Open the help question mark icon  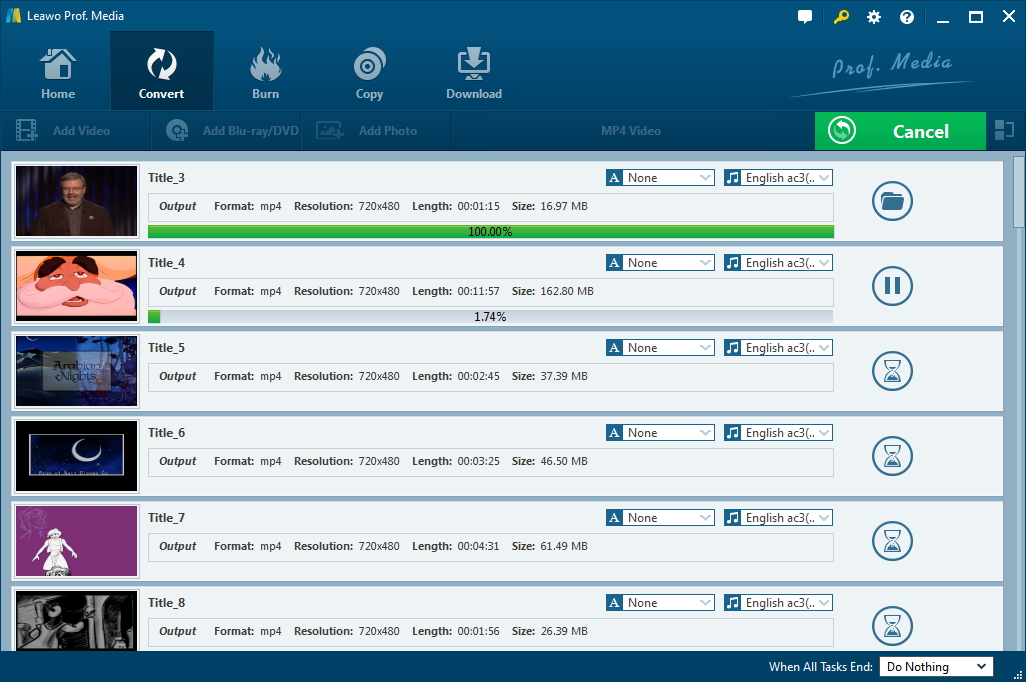[x=907, y=17]
